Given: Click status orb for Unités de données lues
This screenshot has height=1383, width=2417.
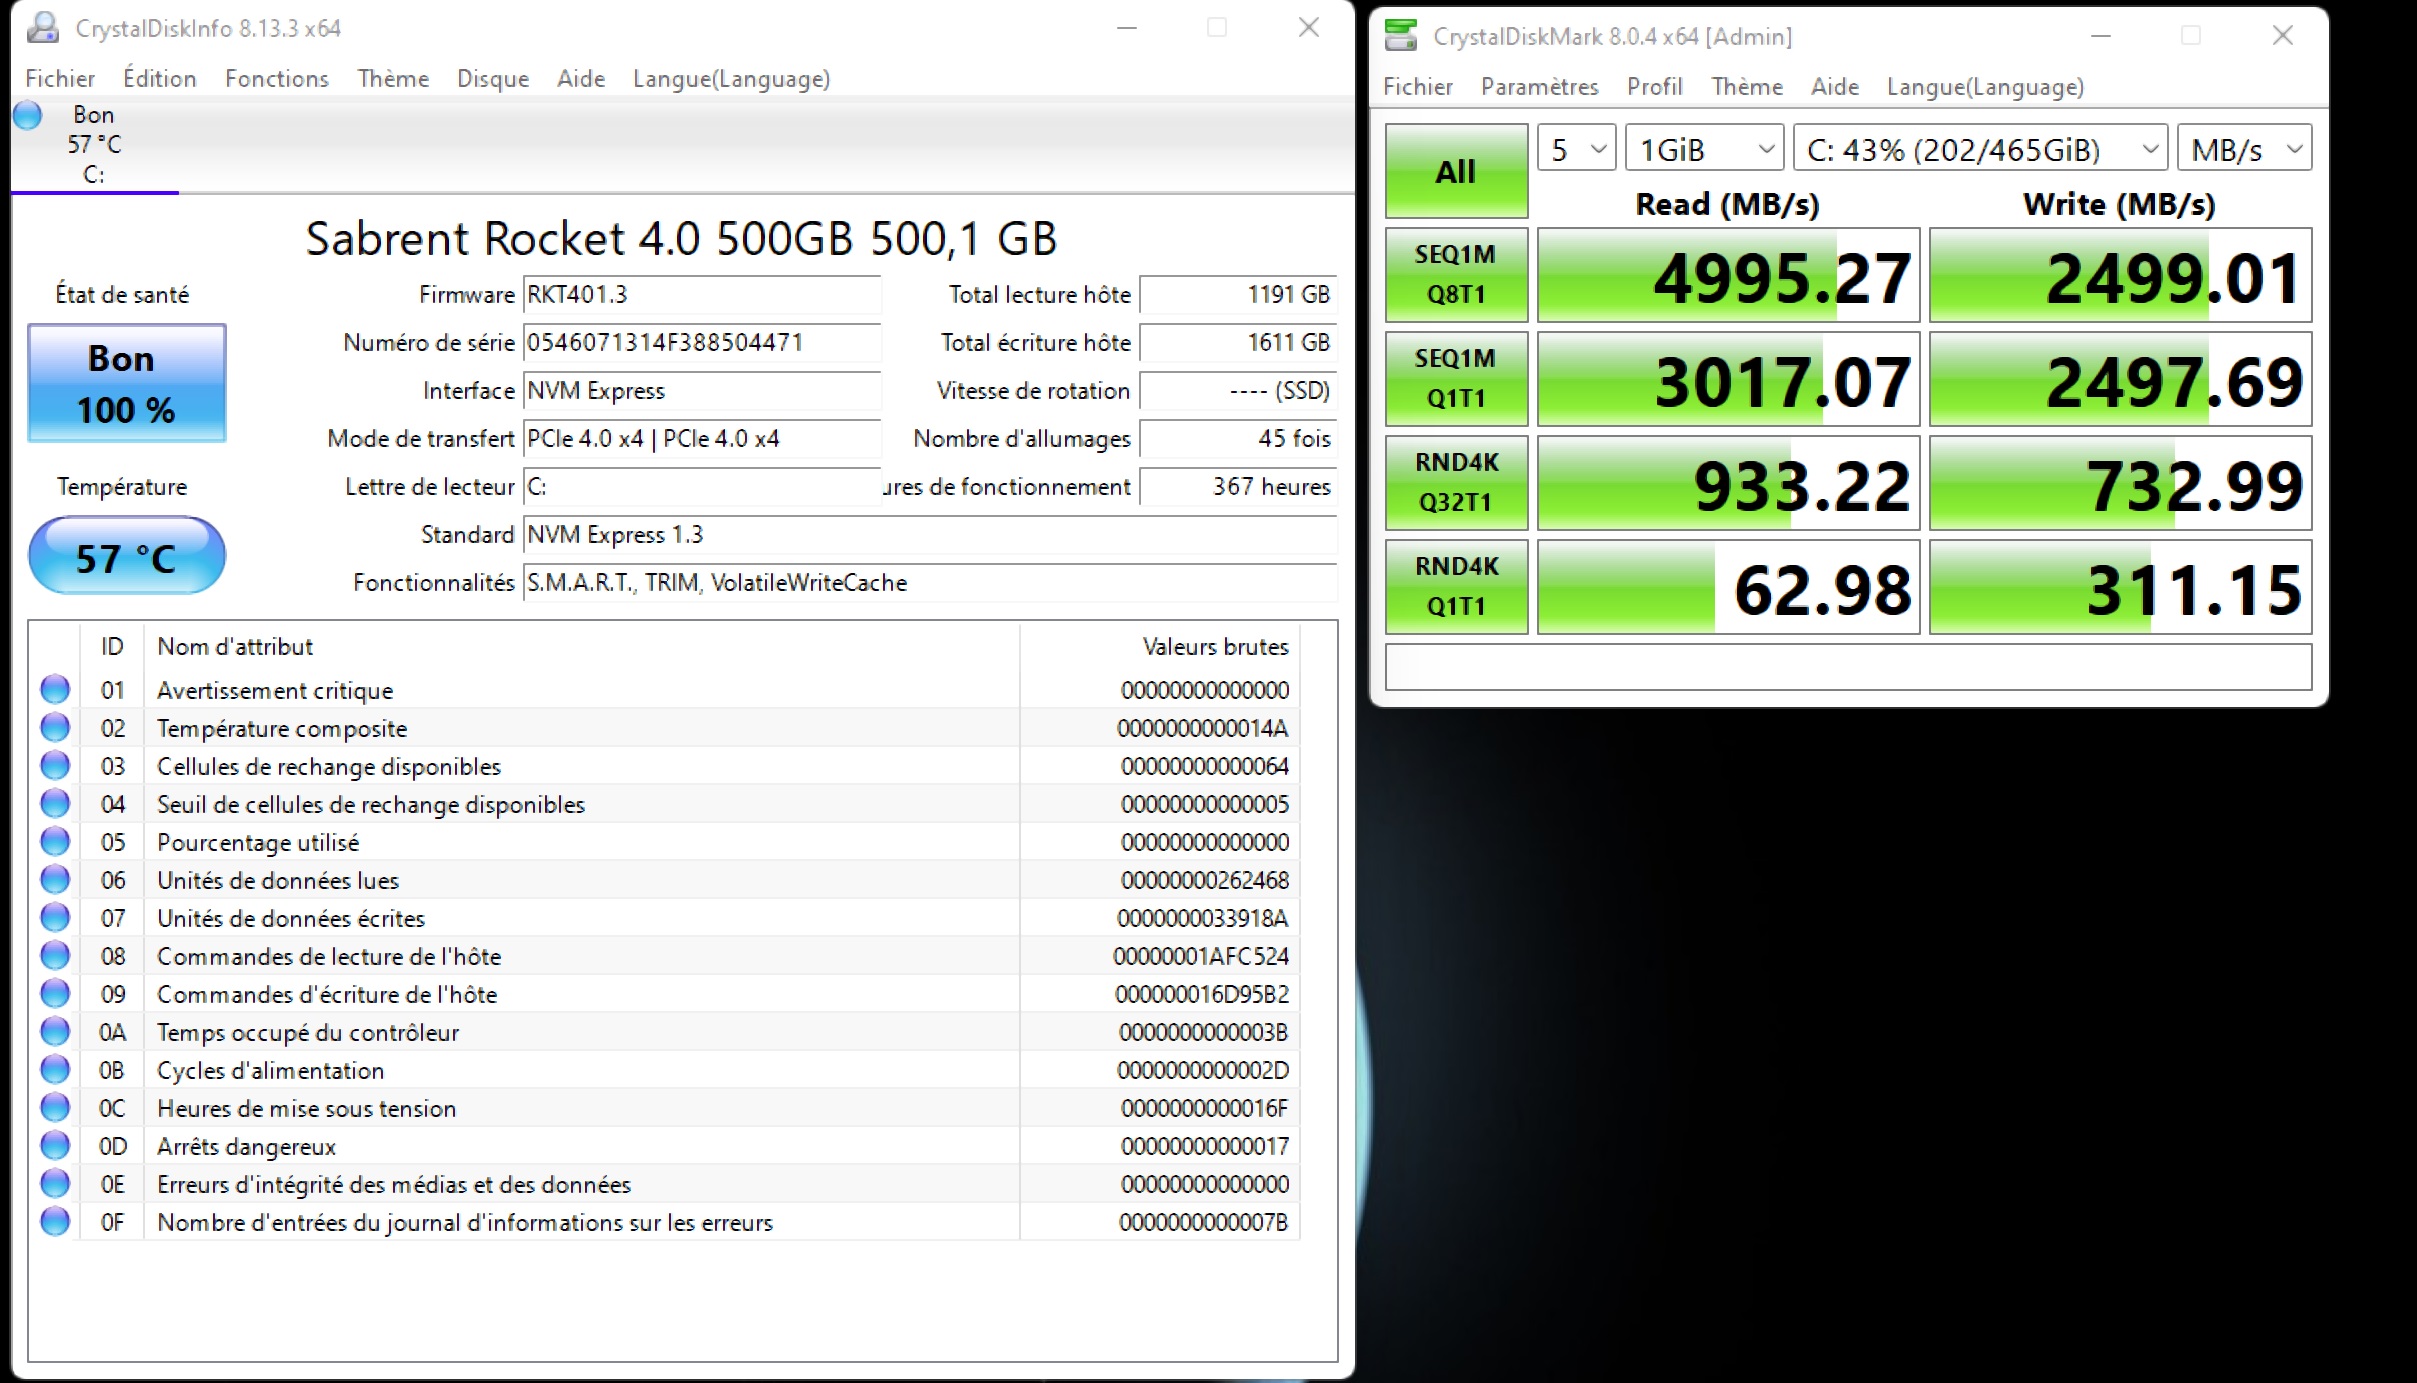Looking at the screenshot, I should [55, 879].
